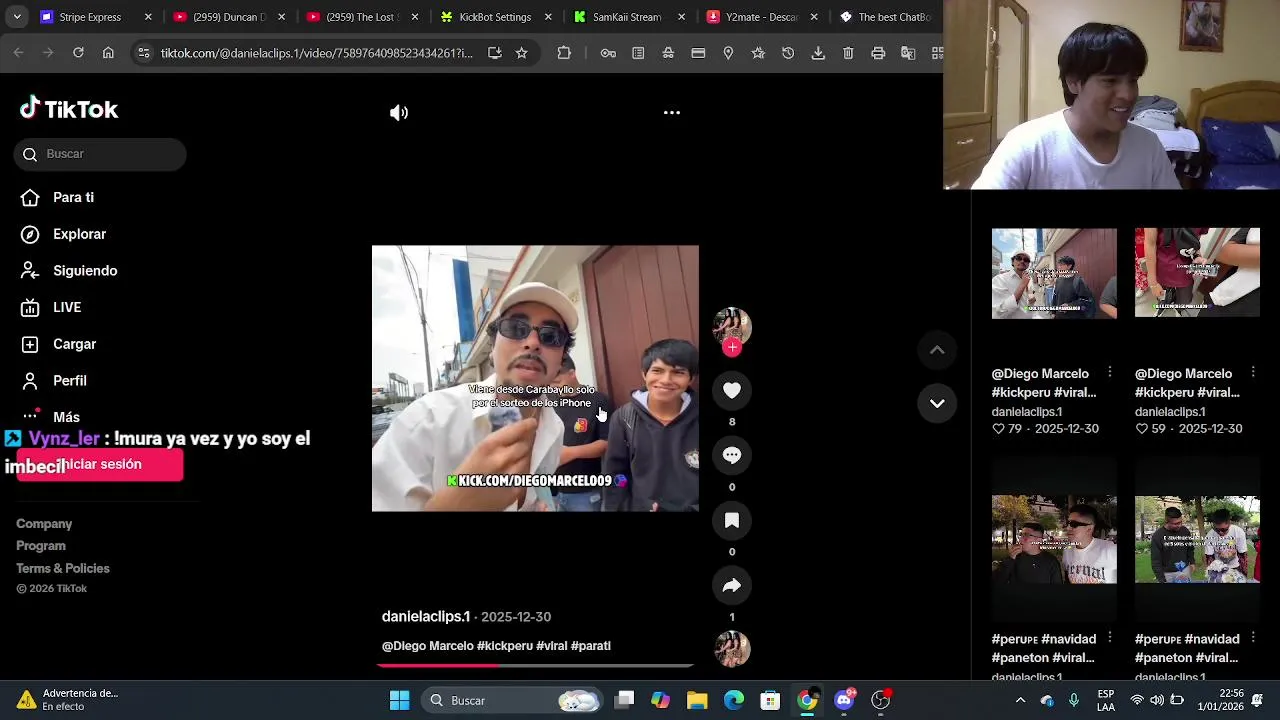Show hidden system tray icons
The height and width of the screenshot is (720, 1280).
pyautogui.click(x=1020, y=700)
